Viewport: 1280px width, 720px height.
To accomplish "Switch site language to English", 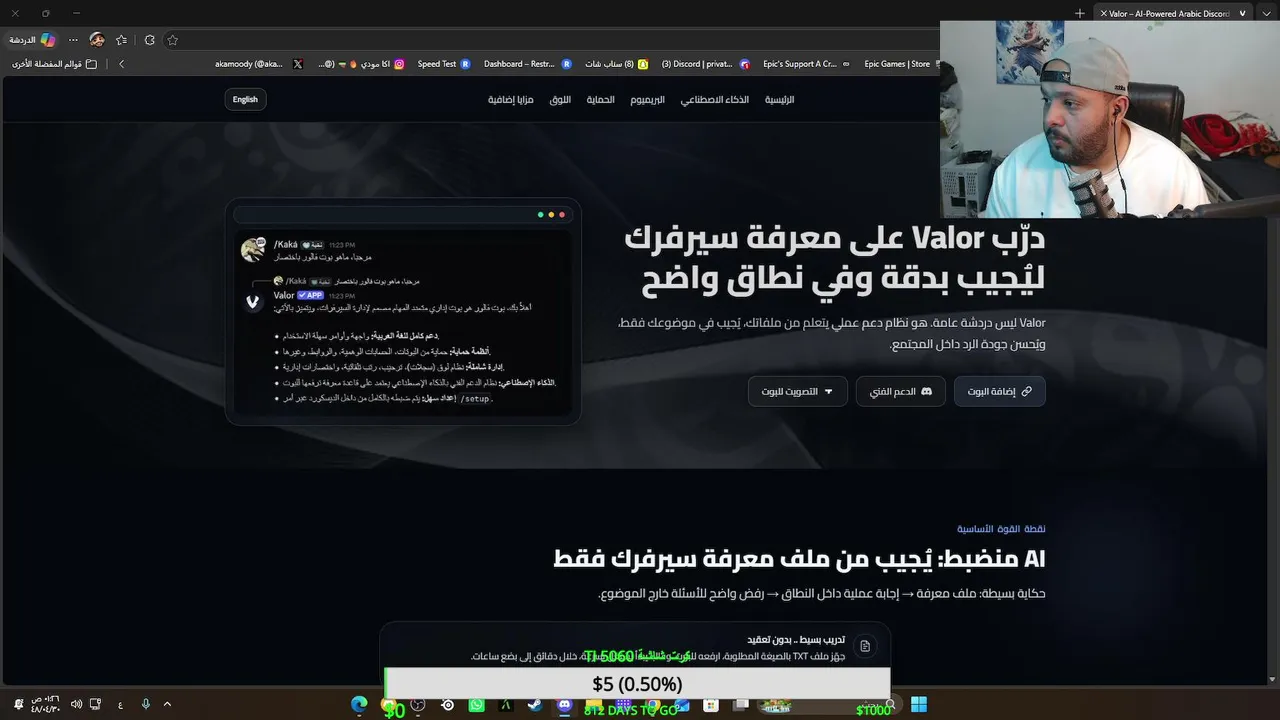I will tap(245, 99).
